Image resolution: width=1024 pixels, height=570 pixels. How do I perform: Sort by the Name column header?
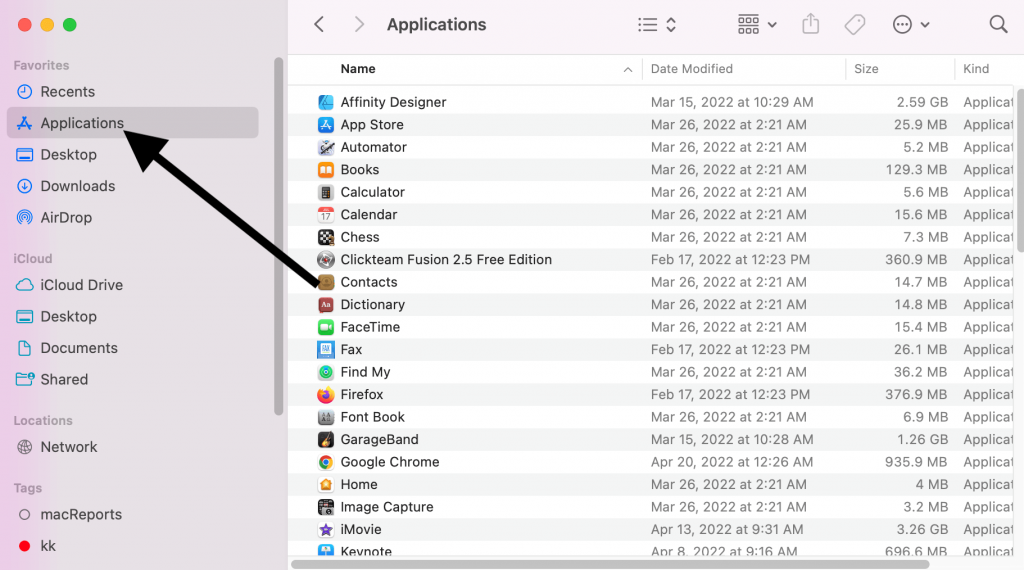tap(358, 69)
